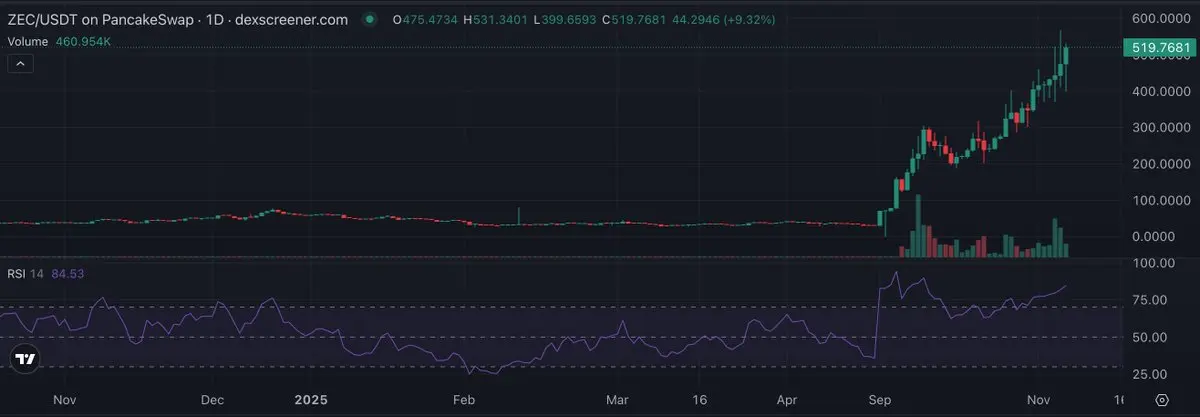Collapse the indicator legend with the chevron button
The image size is (1200, 417).
[x=20, y=63]
